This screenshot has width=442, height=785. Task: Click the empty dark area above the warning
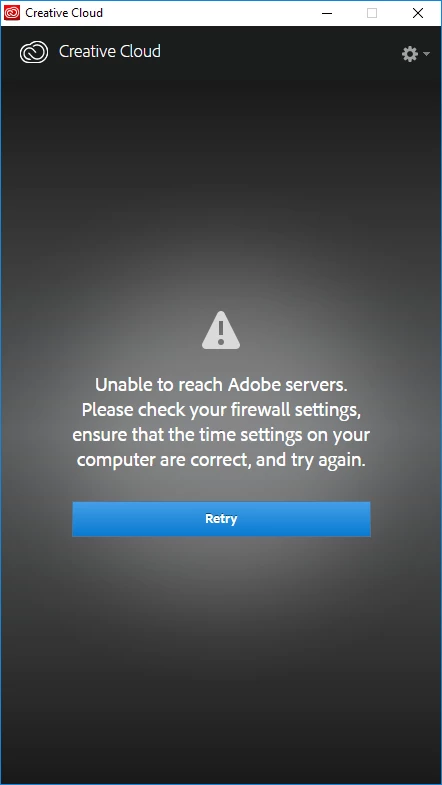221,190
